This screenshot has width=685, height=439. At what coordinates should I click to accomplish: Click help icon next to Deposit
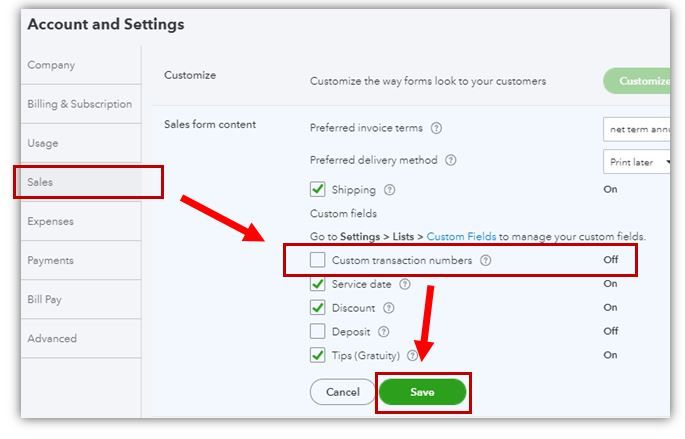point(384,332)
